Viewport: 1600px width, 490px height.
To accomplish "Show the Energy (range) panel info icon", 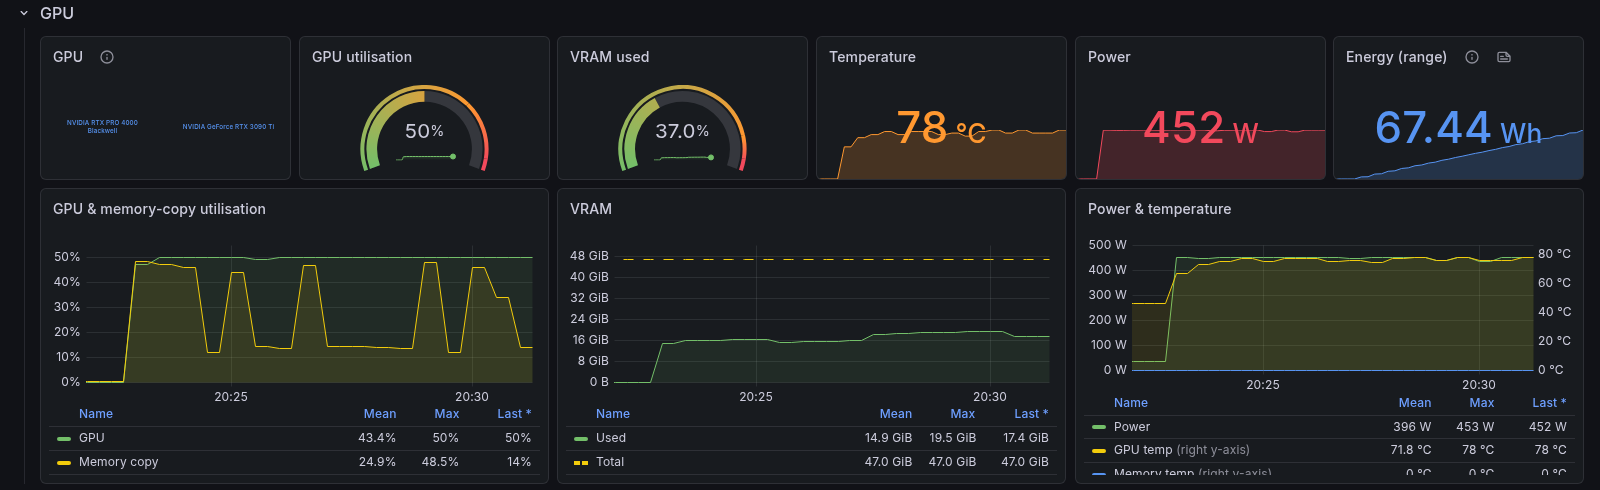I will 1472,57.
